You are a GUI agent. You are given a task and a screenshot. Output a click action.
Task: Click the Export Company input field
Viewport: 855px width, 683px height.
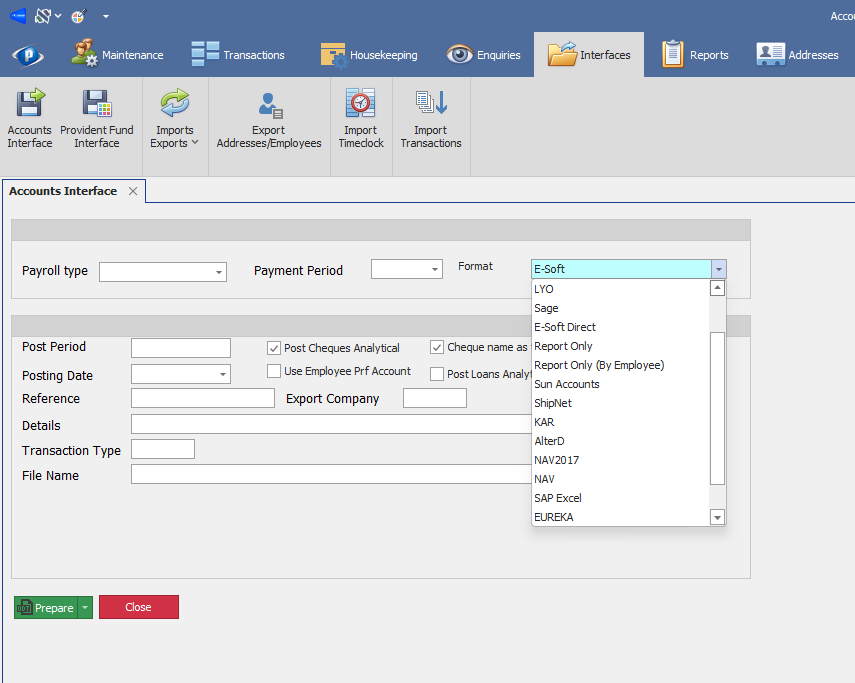(435, 398)
